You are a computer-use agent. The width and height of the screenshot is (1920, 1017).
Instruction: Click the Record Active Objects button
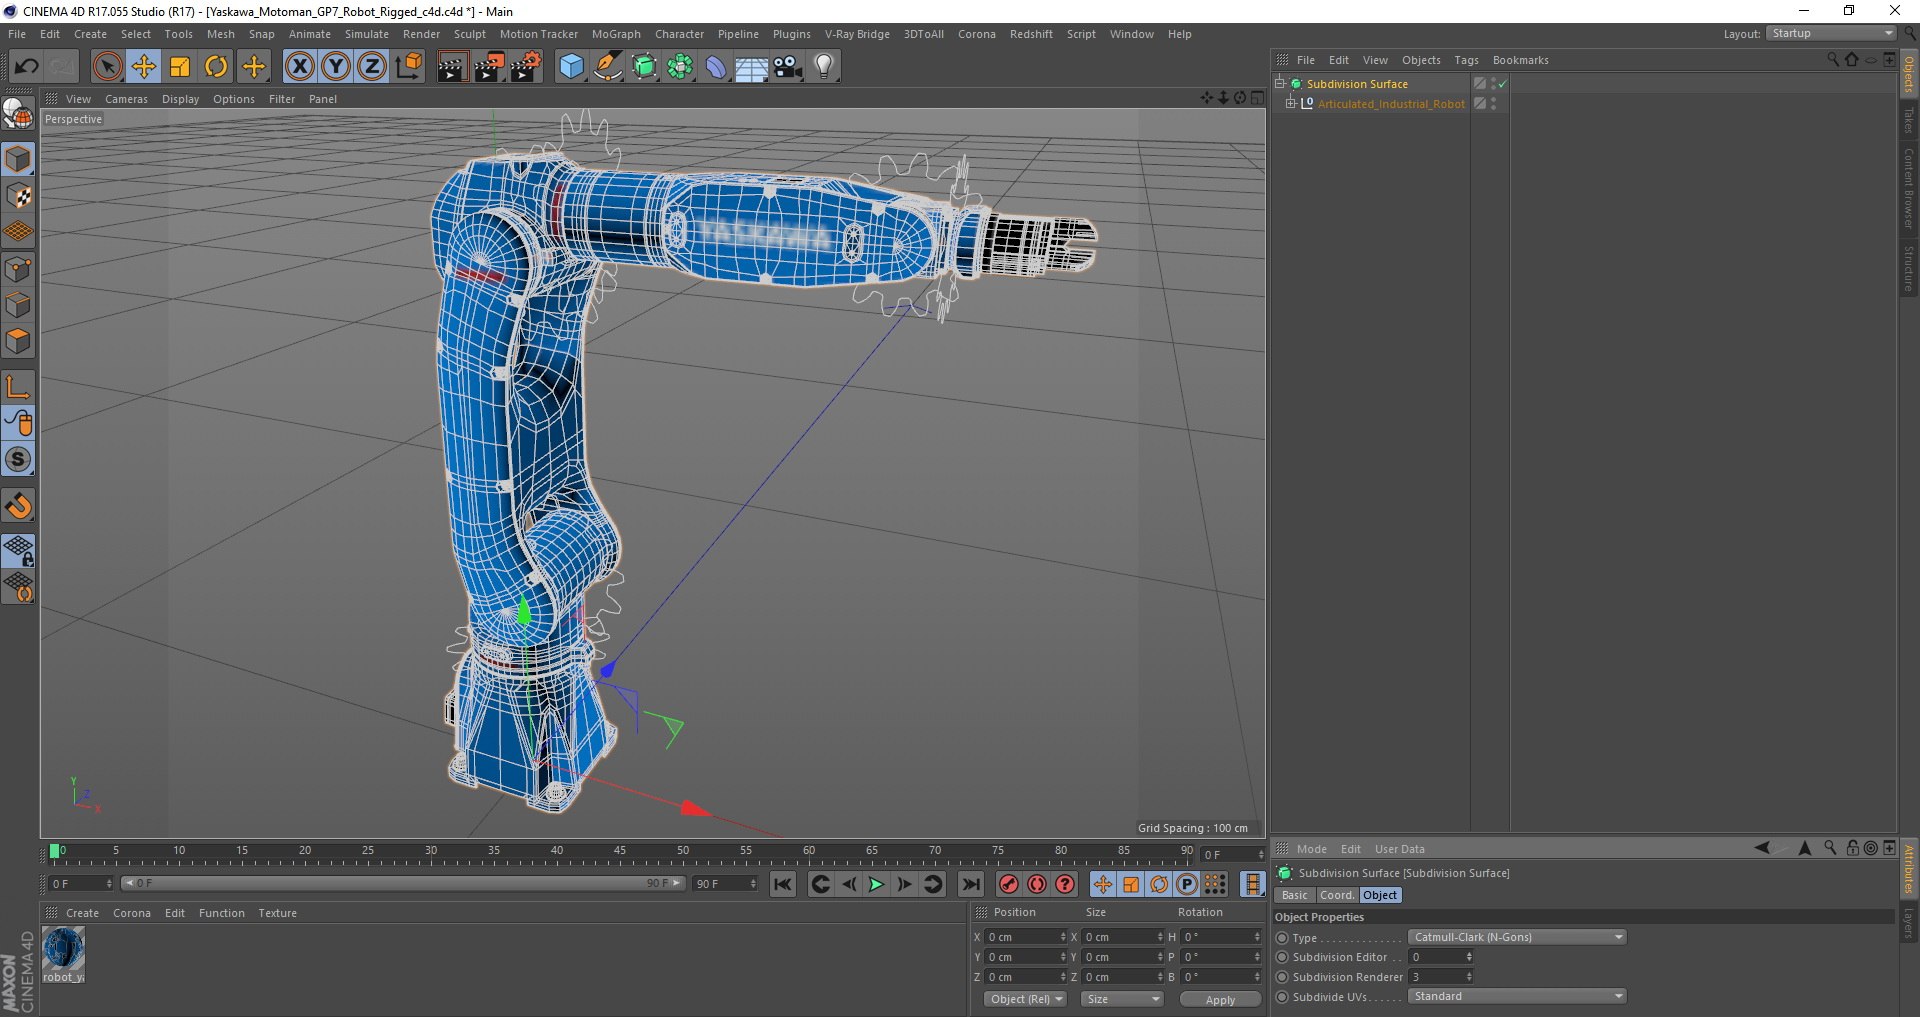click(1009, 884)
